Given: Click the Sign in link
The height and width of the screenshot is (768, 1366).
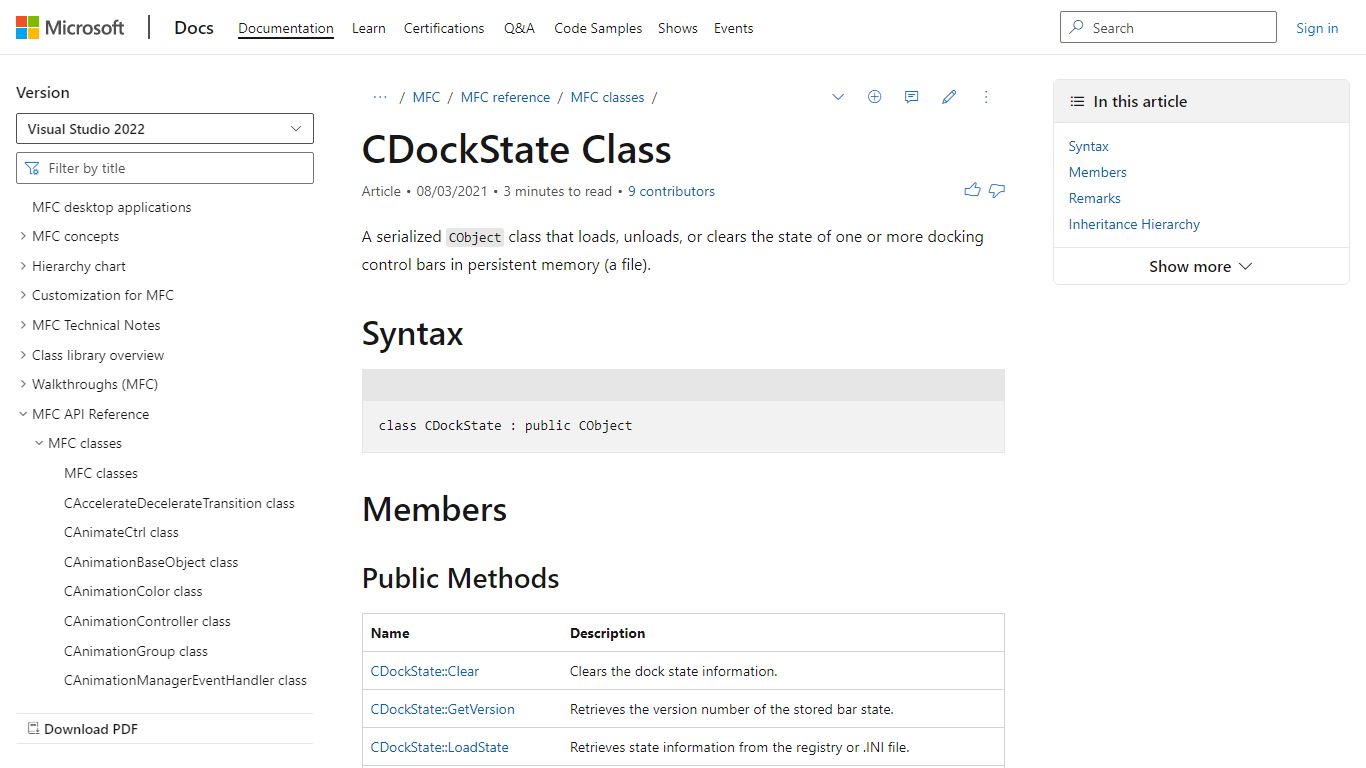Looking at the screenshot, I should point(1317,28).
